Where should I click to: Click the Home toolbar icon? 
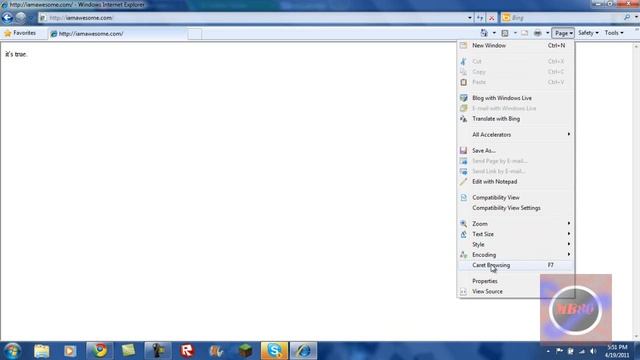click(484, 33)
